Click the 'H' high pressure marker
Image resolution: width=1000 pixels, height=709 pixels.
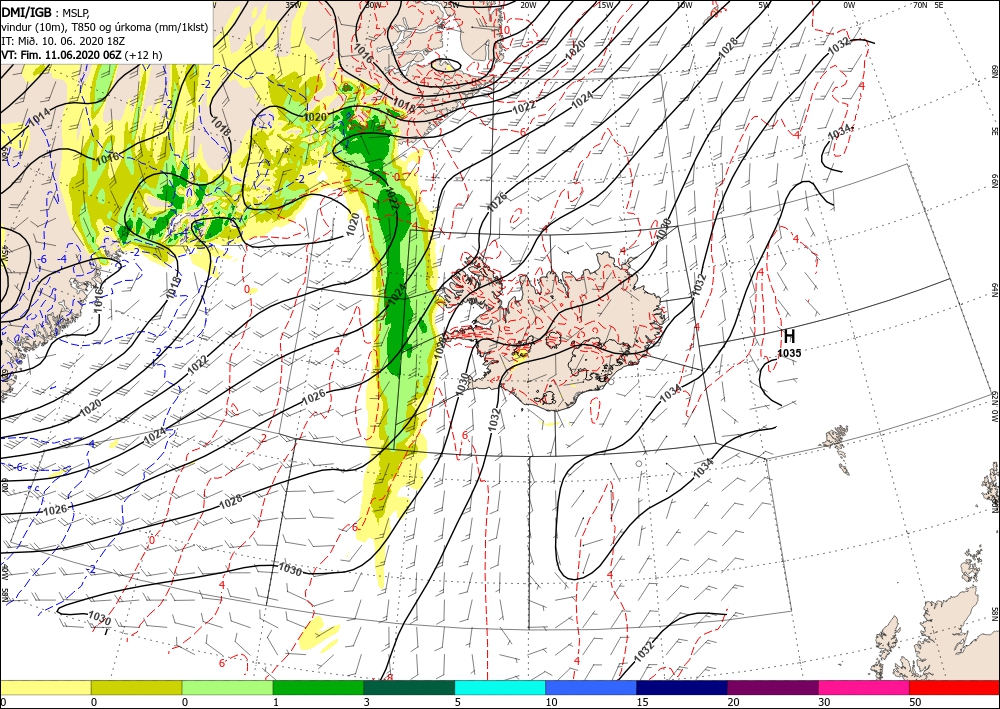tap(789, 336)
